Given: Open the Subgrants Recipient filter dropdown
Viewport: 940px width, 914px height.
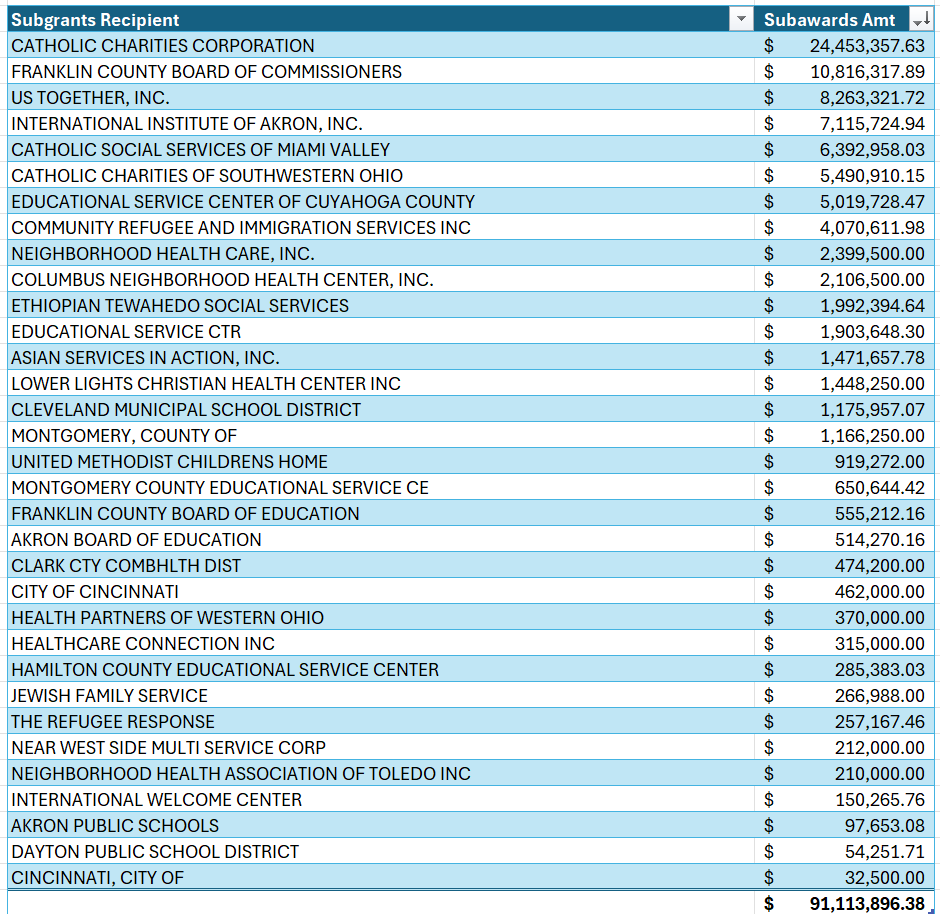Looking at the screenshot, I should click(741, 19).
